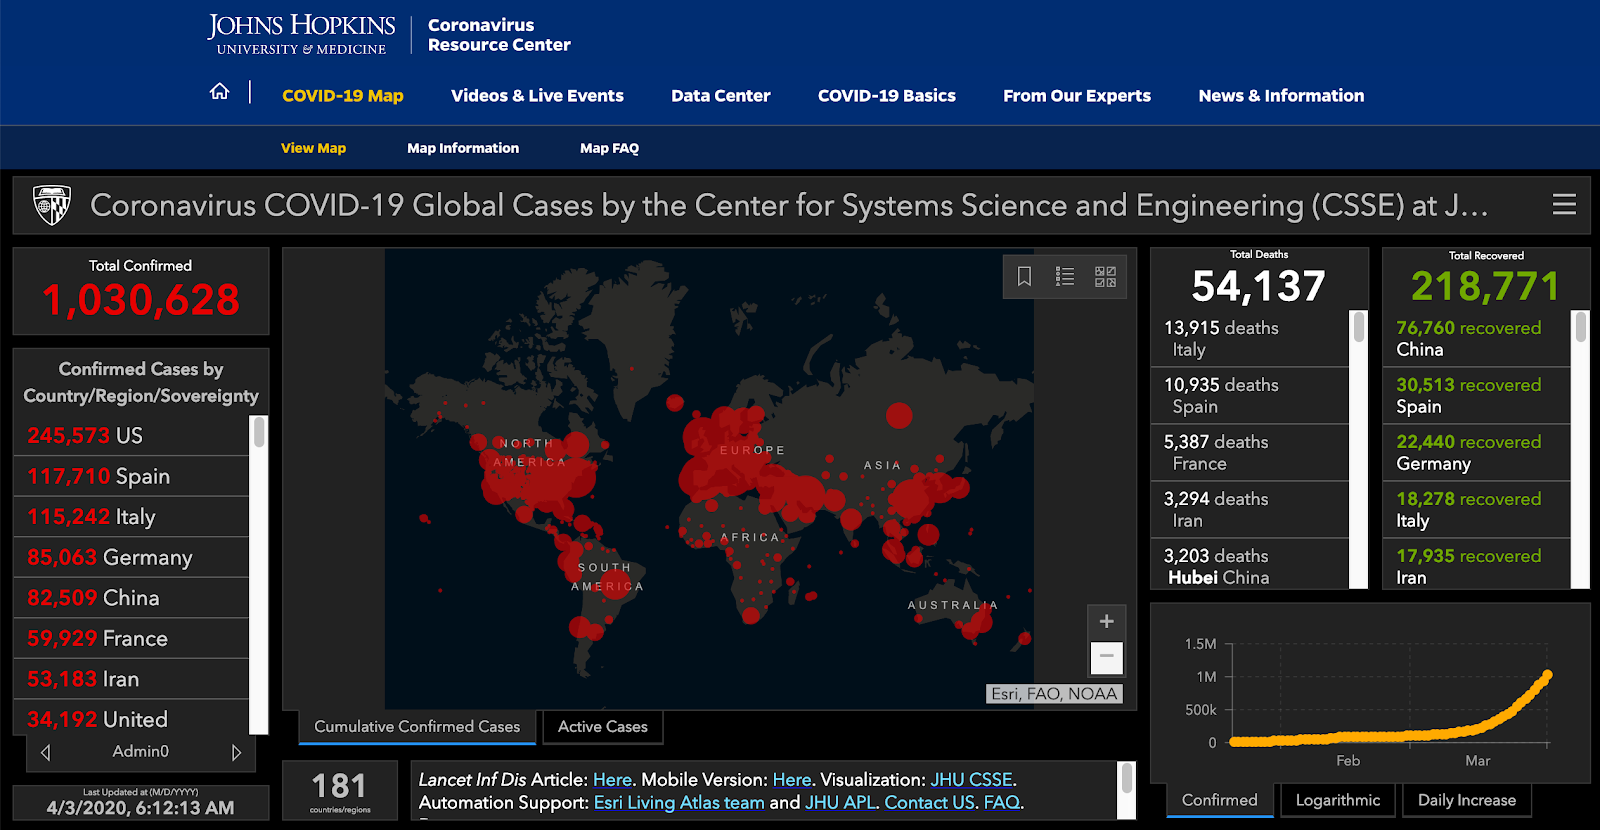Click the 181 countries/regions counter

click(x=339, y=790)
